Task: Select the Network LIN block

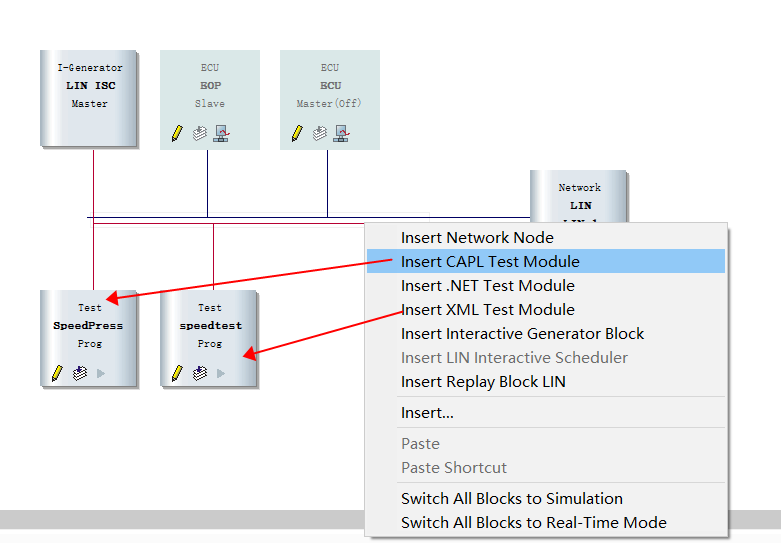Action: click(x=578, y=196)
